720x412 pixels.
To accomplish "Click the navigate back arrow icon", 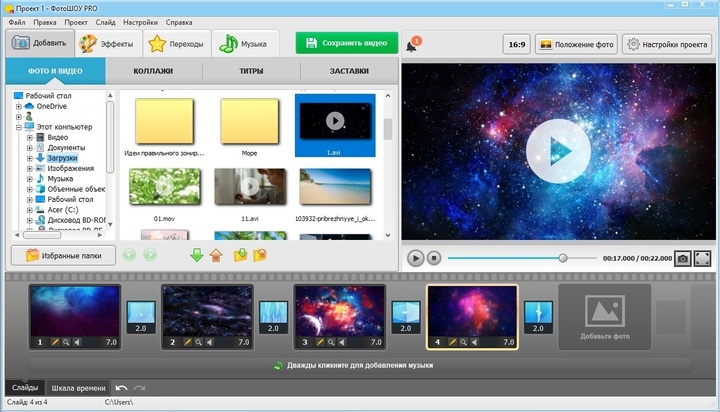I will (x=129, y=255).
